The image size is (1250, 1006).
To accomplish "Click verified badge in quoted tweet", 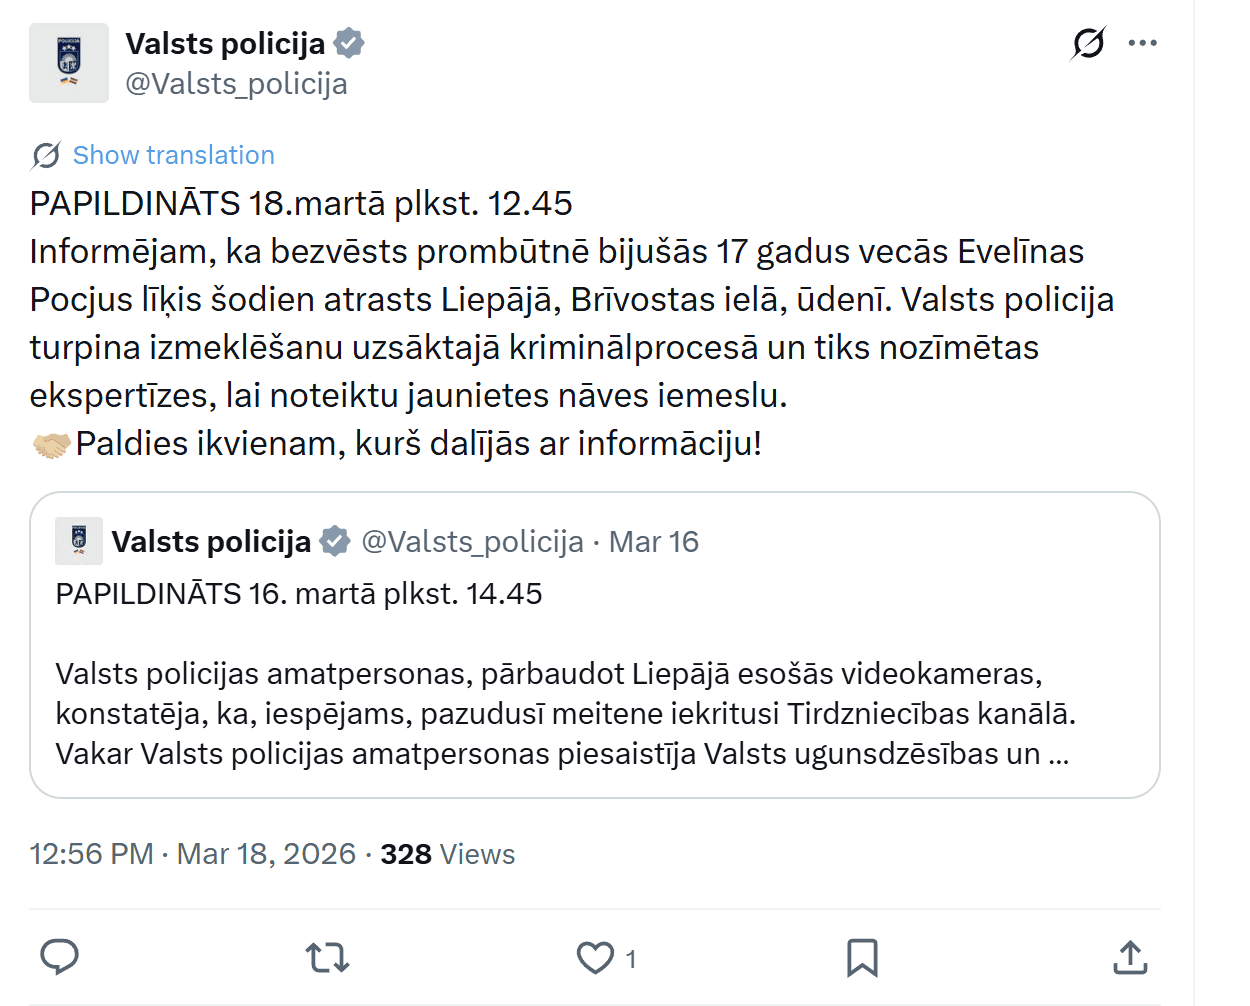I will coord(335,541).
